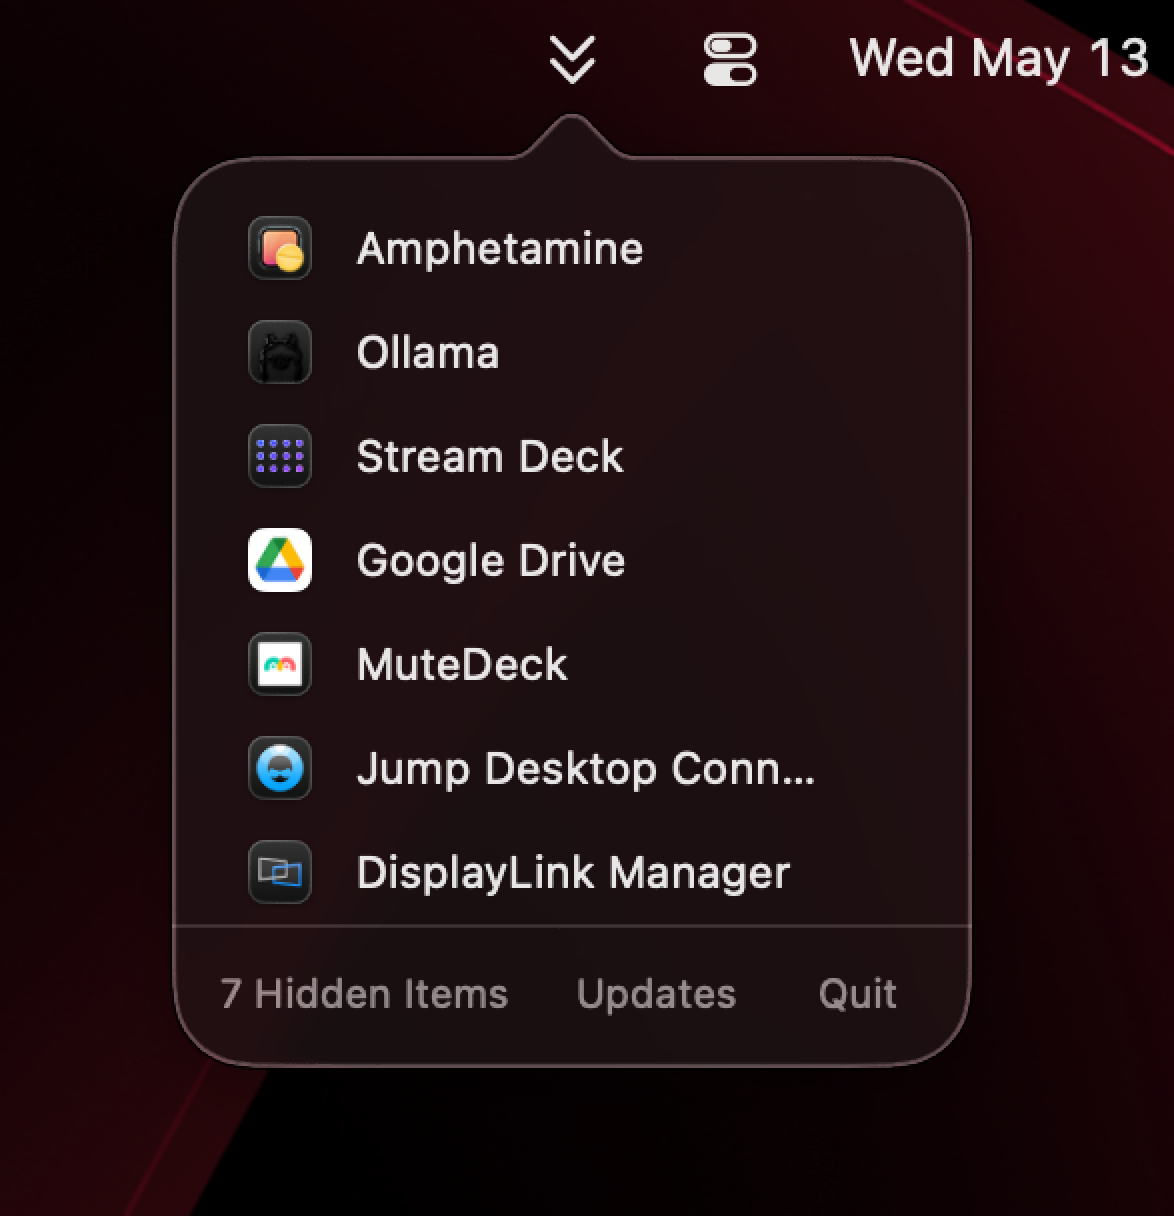Click the Stream Deck grid icon
The height and width of the screenshot is (1216, 1174).
280,456
